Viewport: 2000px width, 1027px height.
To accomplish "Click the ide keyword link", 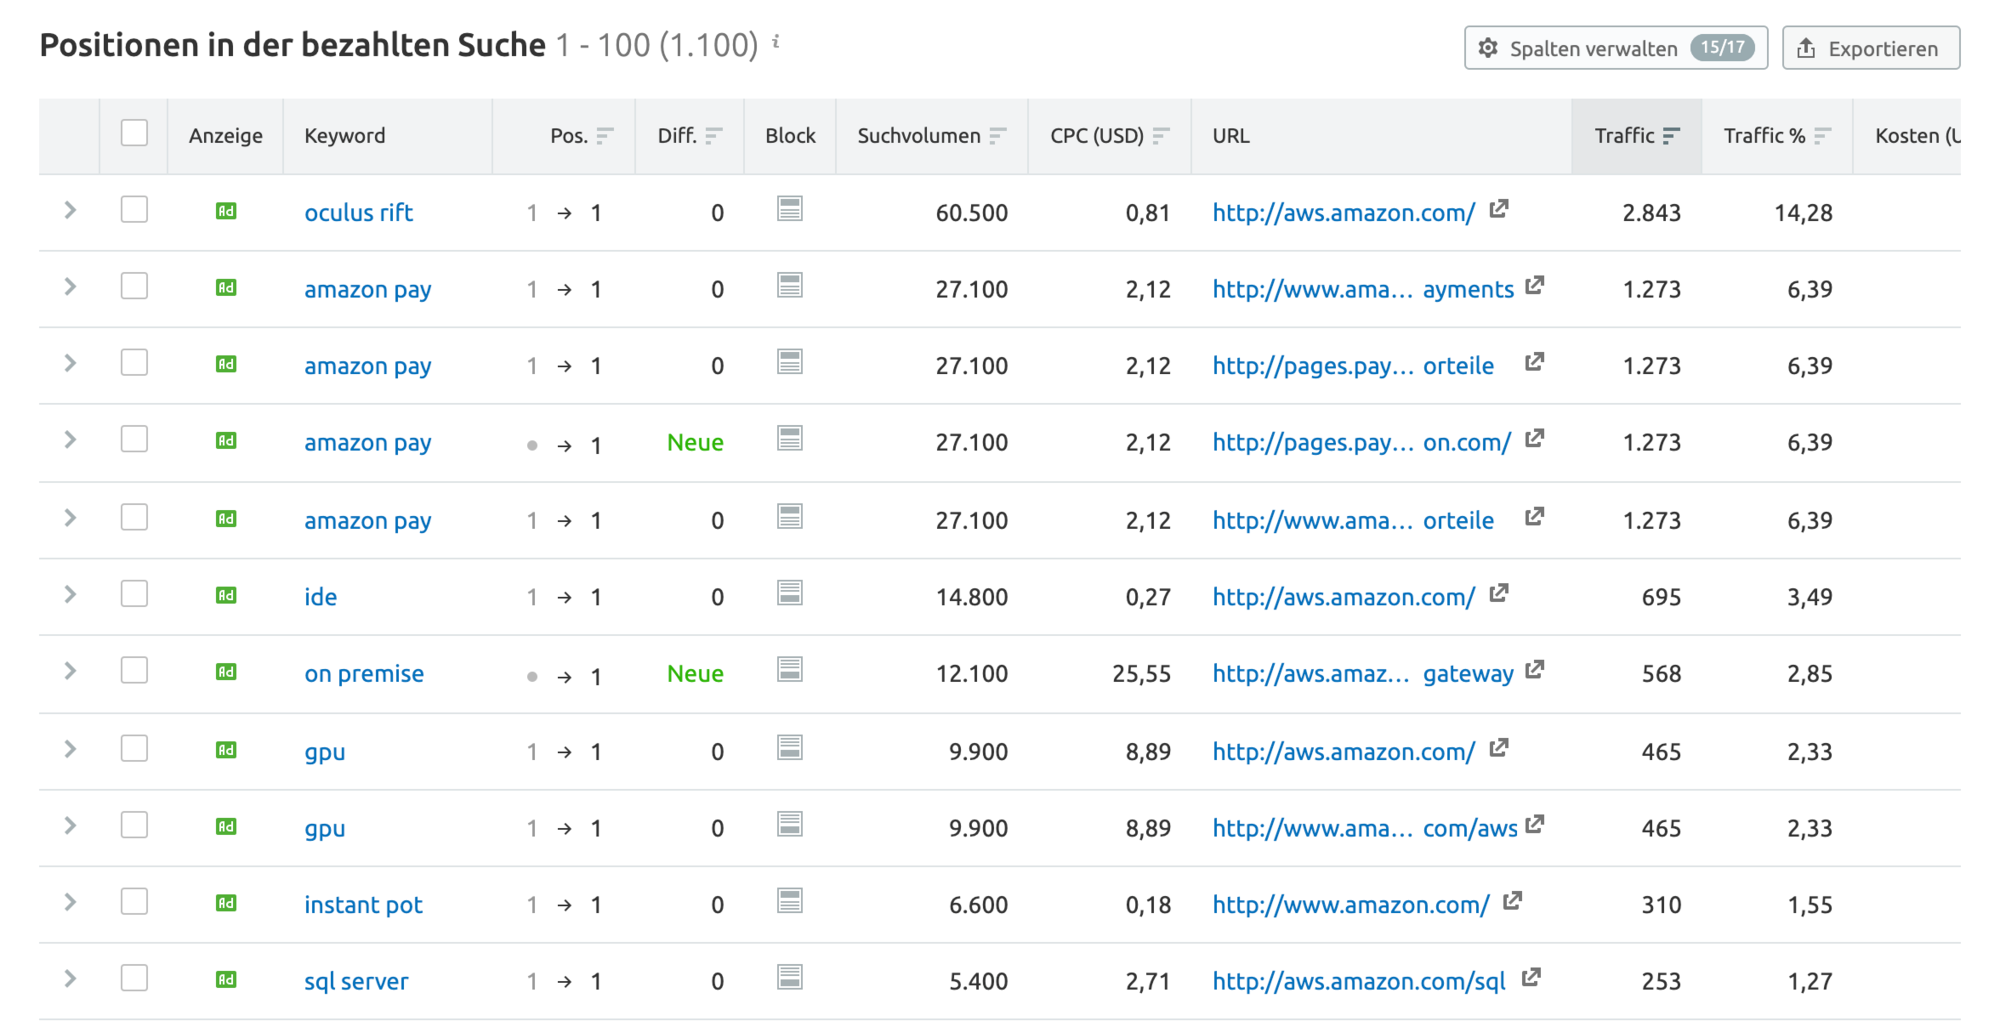I will [320, 597].
